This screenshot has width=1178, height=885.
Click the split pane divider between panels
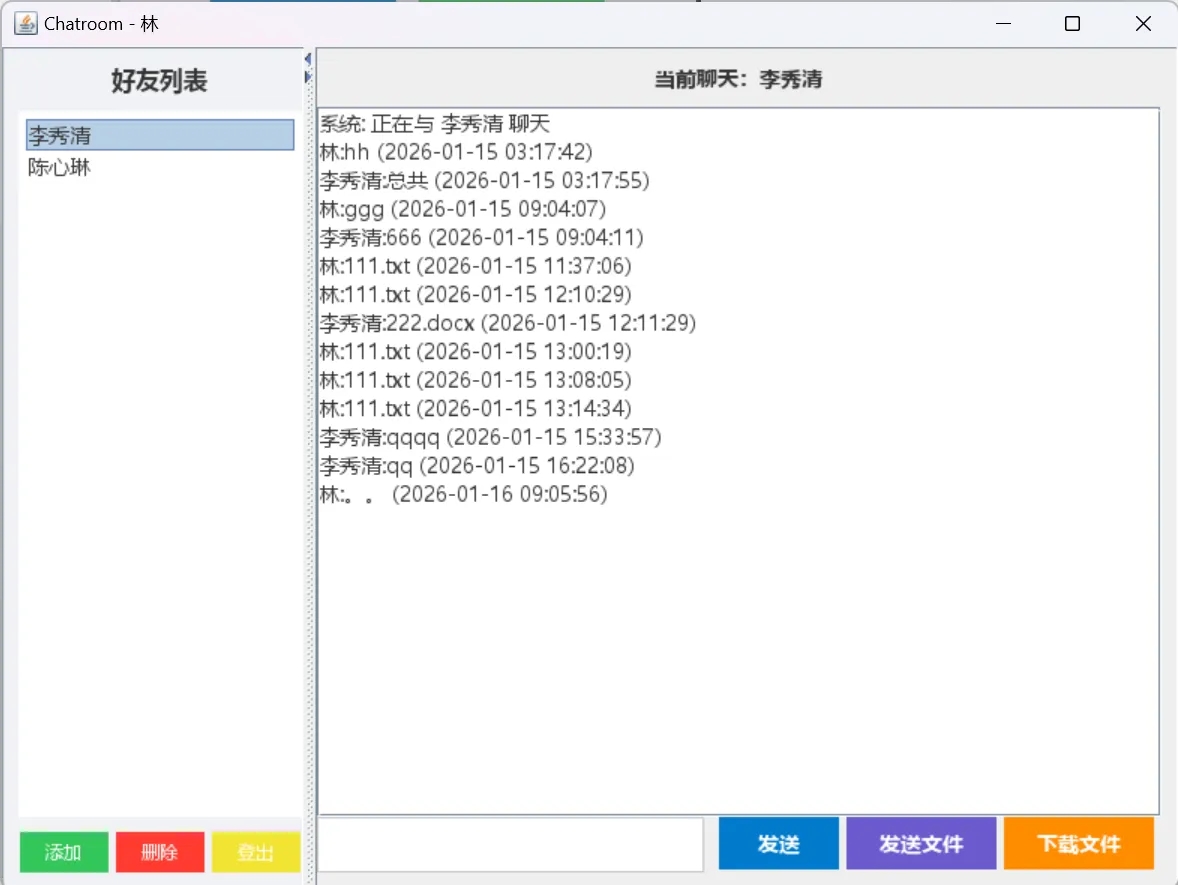[307, 450]
